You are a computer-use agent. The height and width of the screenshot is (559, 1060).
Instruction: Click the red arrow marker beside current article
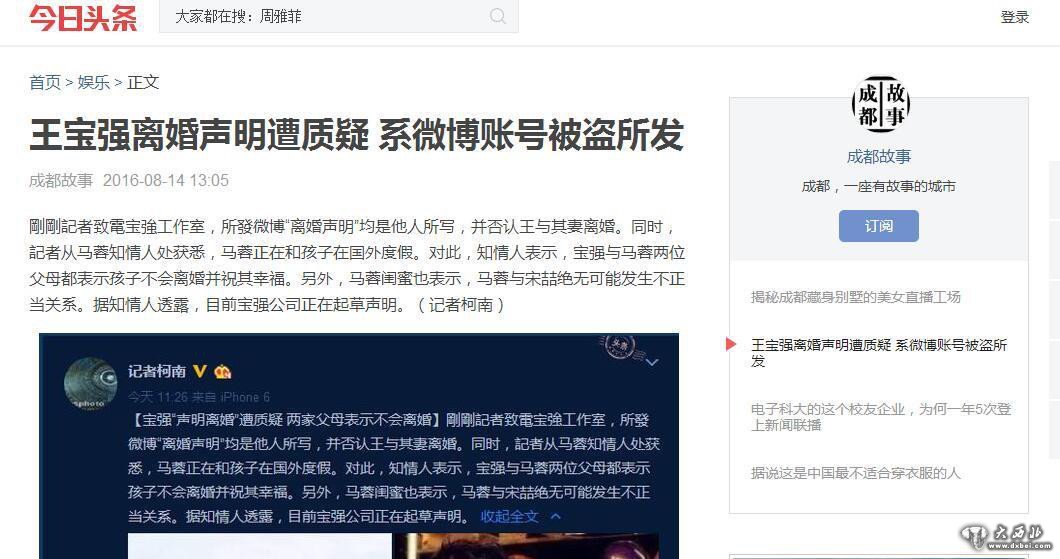(731, 344)
